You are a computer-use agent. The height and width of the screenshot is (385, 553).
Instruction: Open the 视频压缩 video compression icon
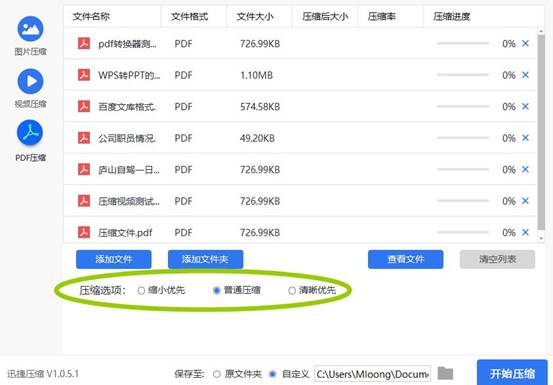click(30, 81)
